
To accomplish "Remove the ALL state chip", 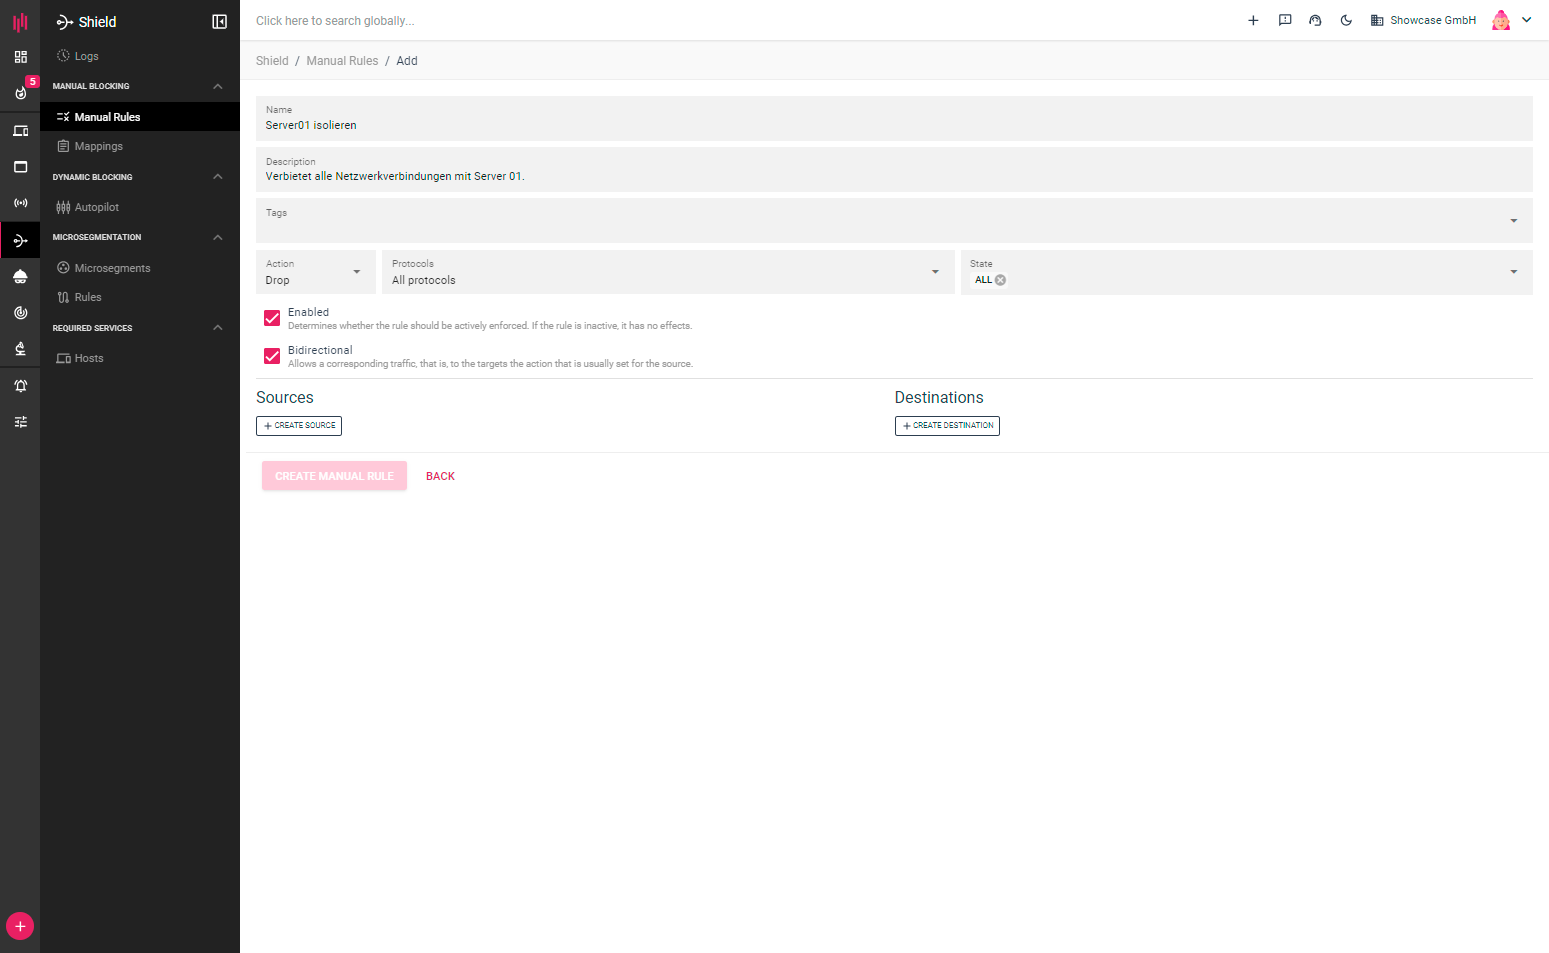I will [1000, 280].
